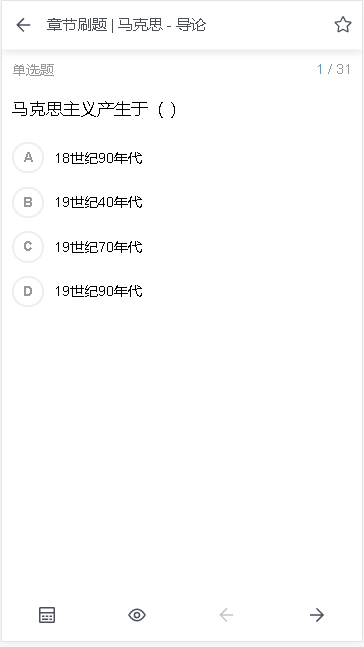Pick the option D circle
Viewport: 364px width, 647px height.
28,291
